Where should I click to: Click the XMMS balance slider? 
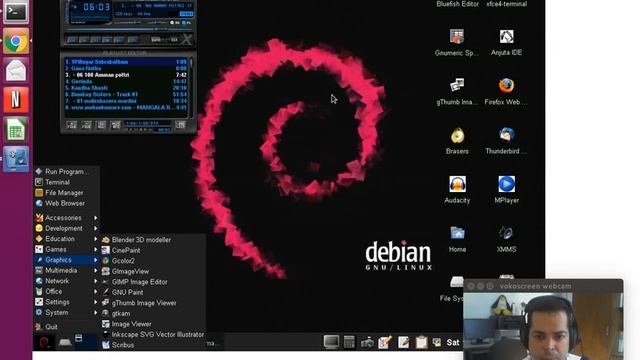coord(156,22)
